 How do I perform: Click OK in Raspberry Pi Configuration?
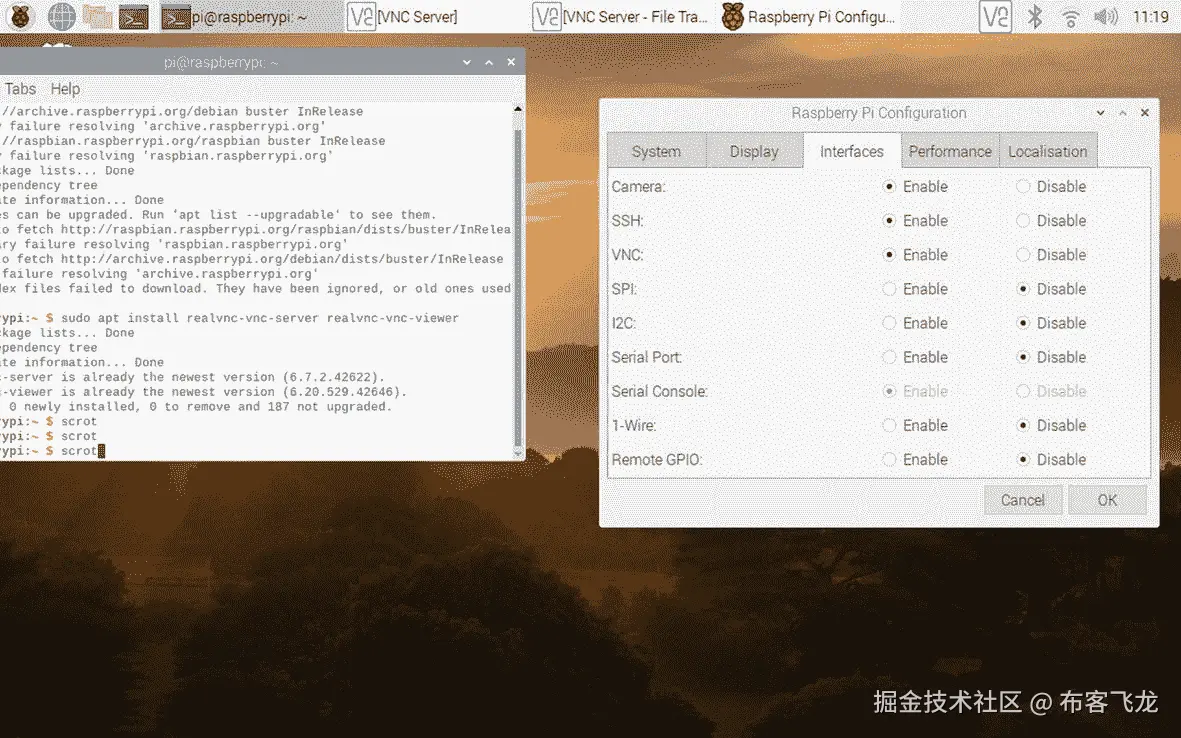tap(1107, 500)
